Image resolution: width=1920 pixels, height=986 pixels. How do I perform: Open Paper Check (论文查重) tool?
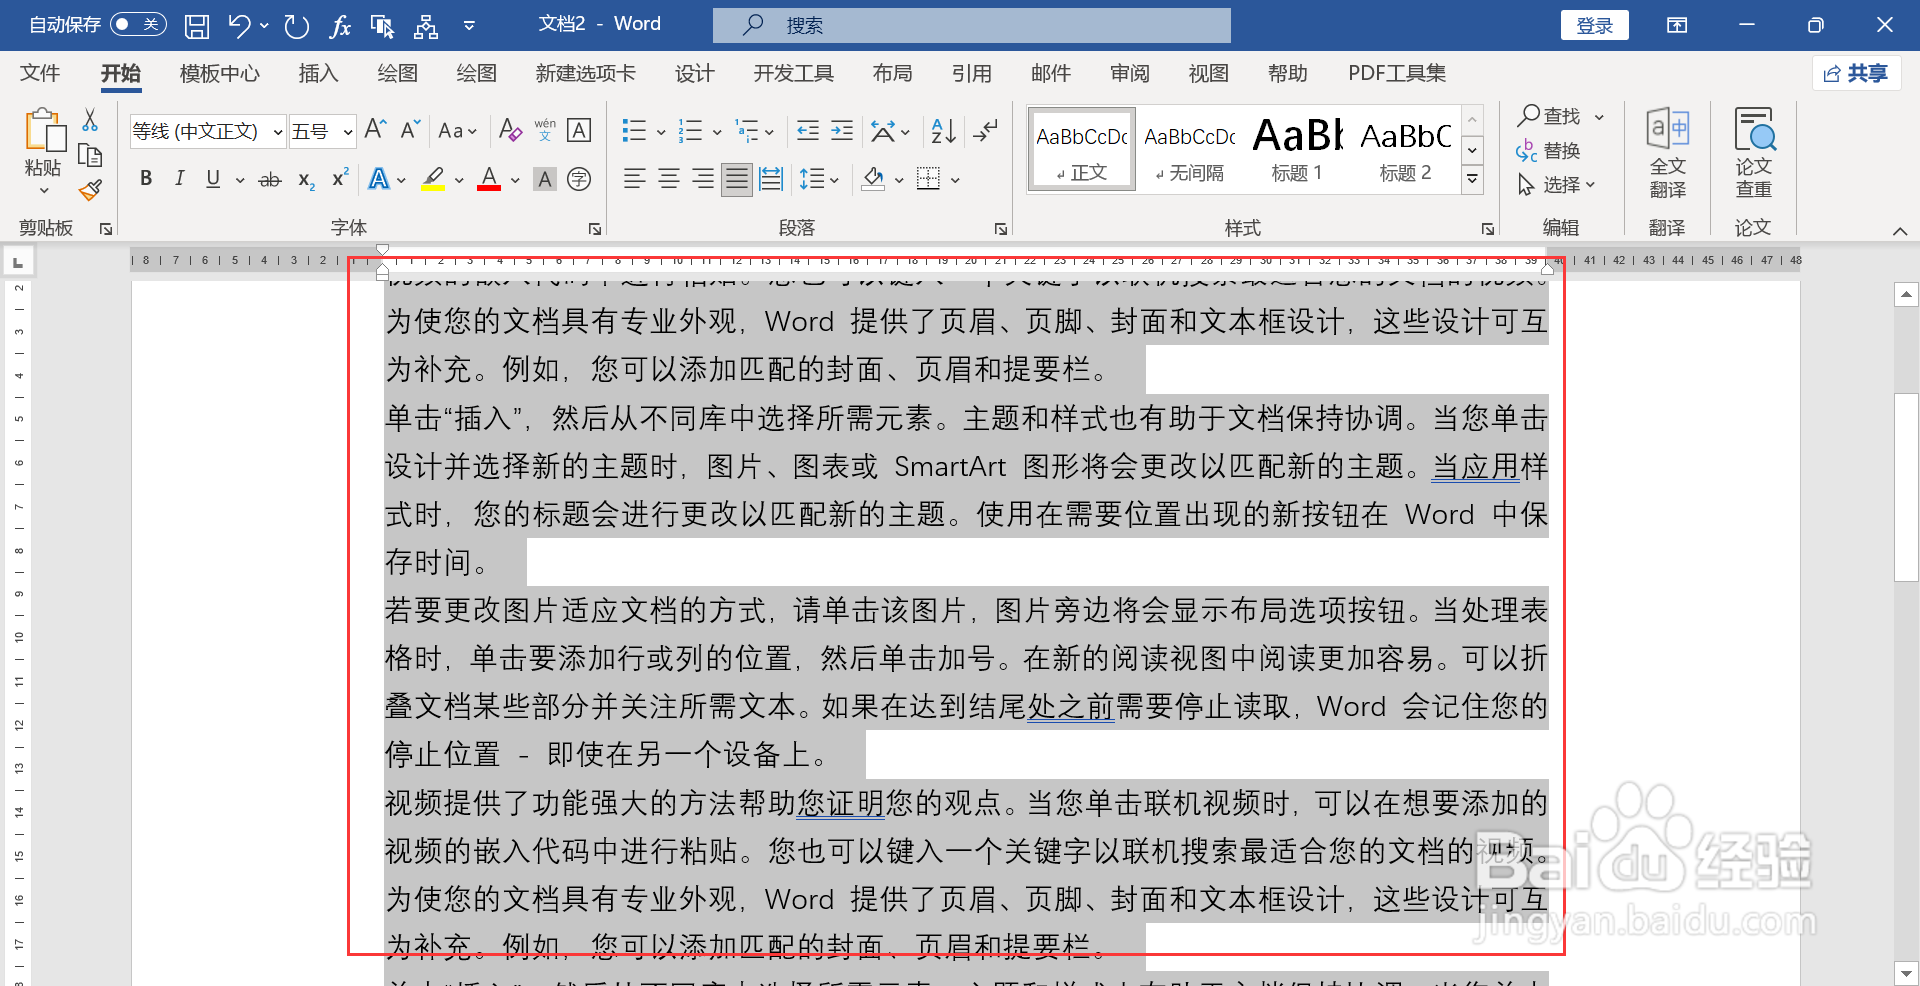pos(1753,153)
